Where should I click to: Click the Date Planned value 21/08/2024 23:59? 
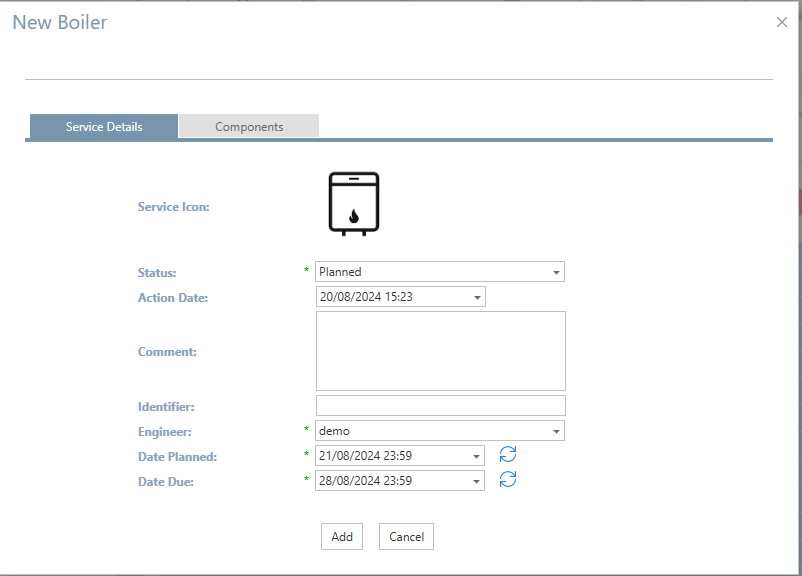[x=366, y=456]
